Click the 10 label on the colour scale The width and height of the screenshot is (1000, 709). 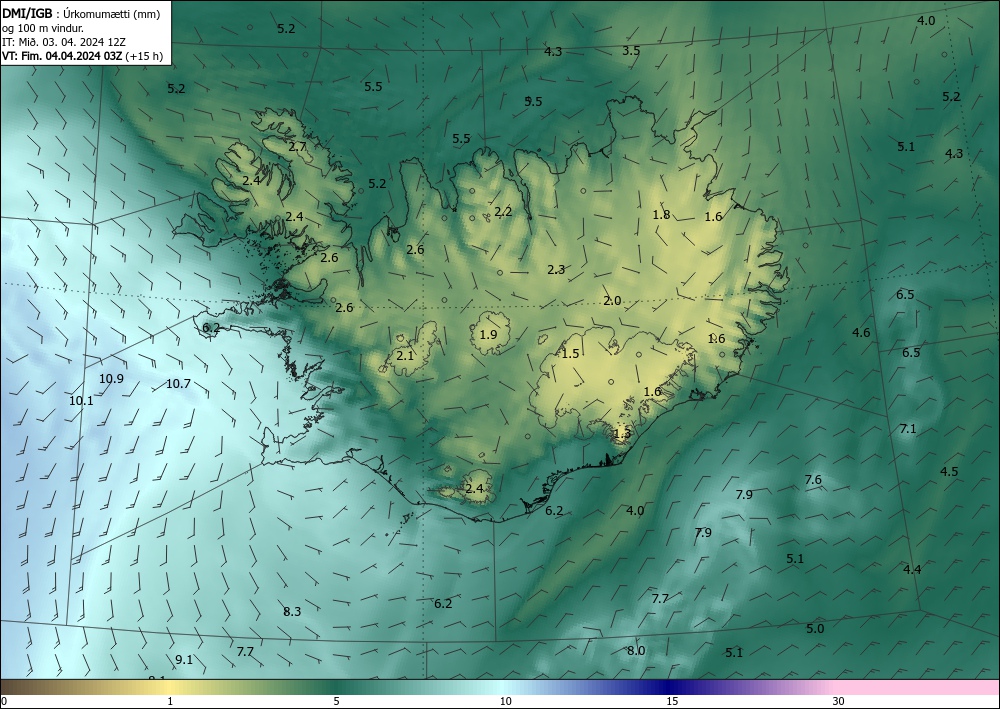505,701
